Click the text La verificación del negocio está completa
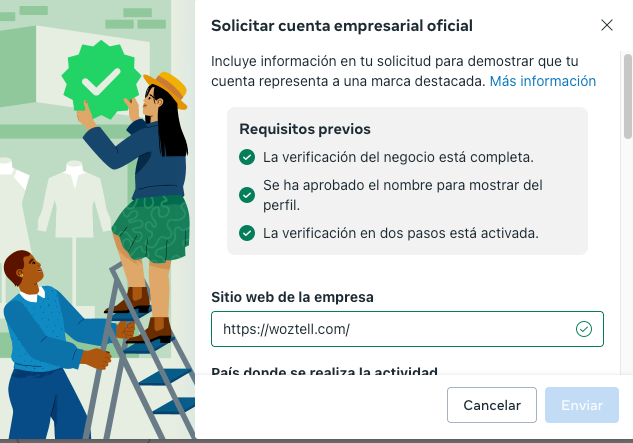 398,157
